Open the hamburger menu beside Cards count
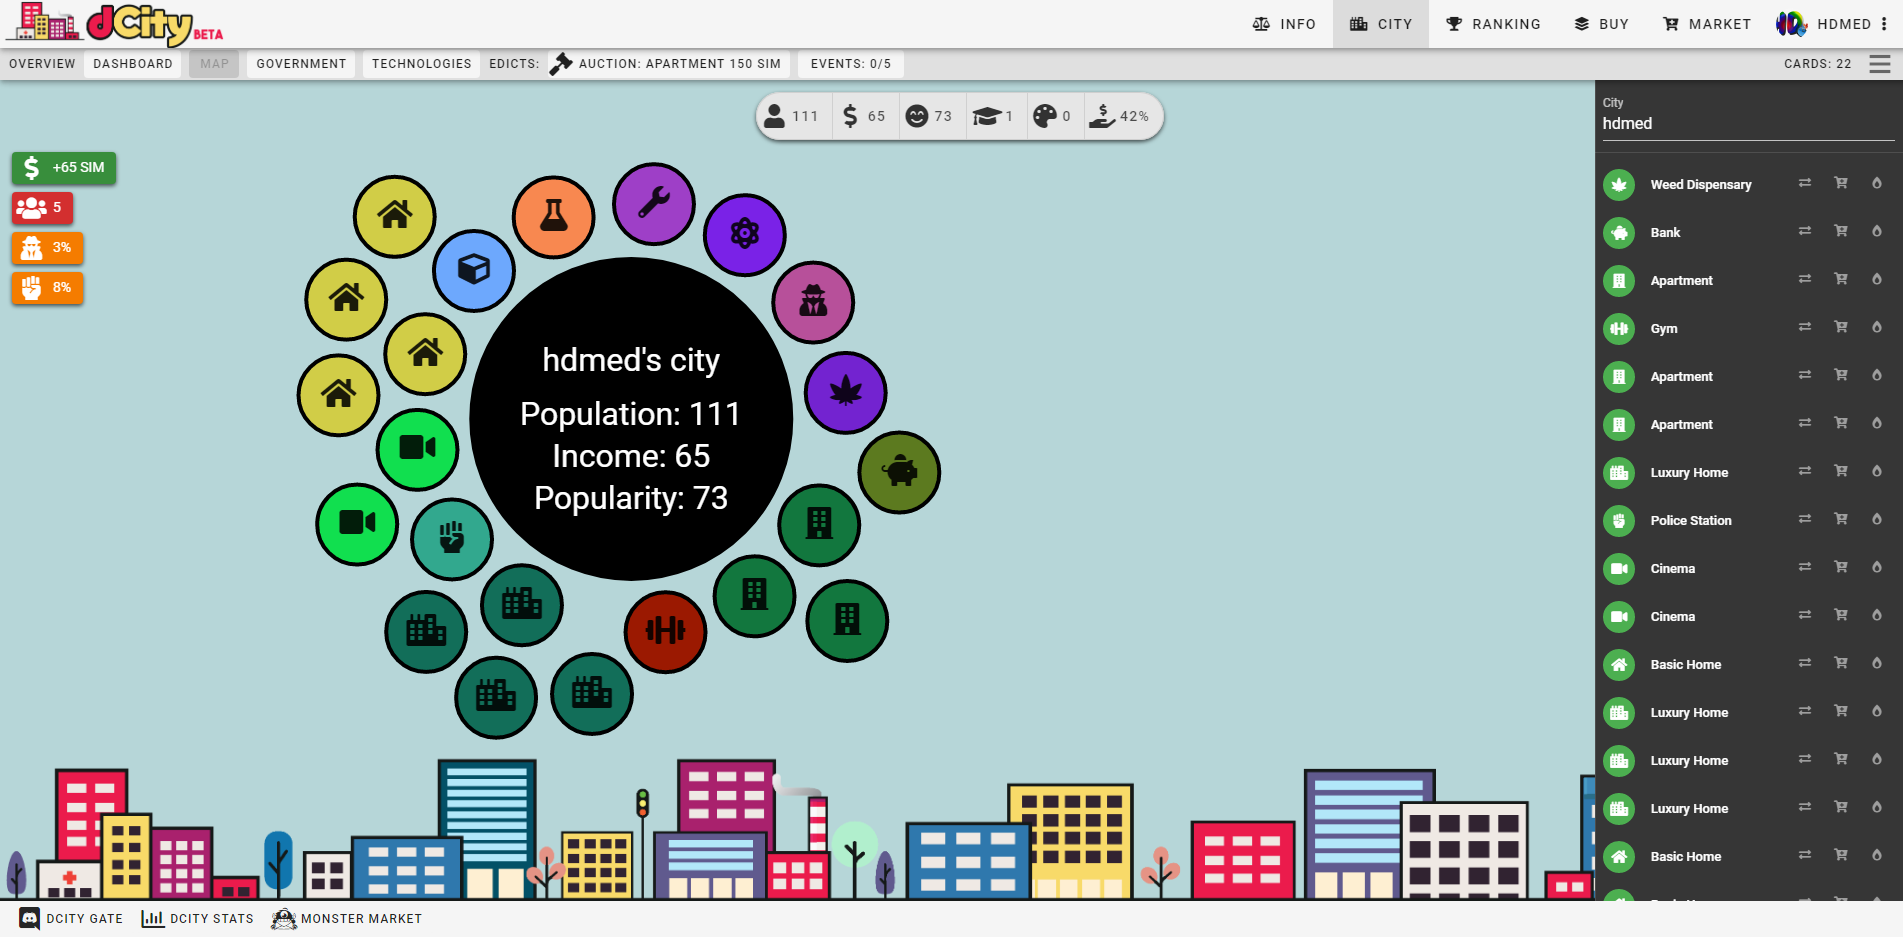Image resolution: width=1903 pixels, height=937 pixels. 1880,64
